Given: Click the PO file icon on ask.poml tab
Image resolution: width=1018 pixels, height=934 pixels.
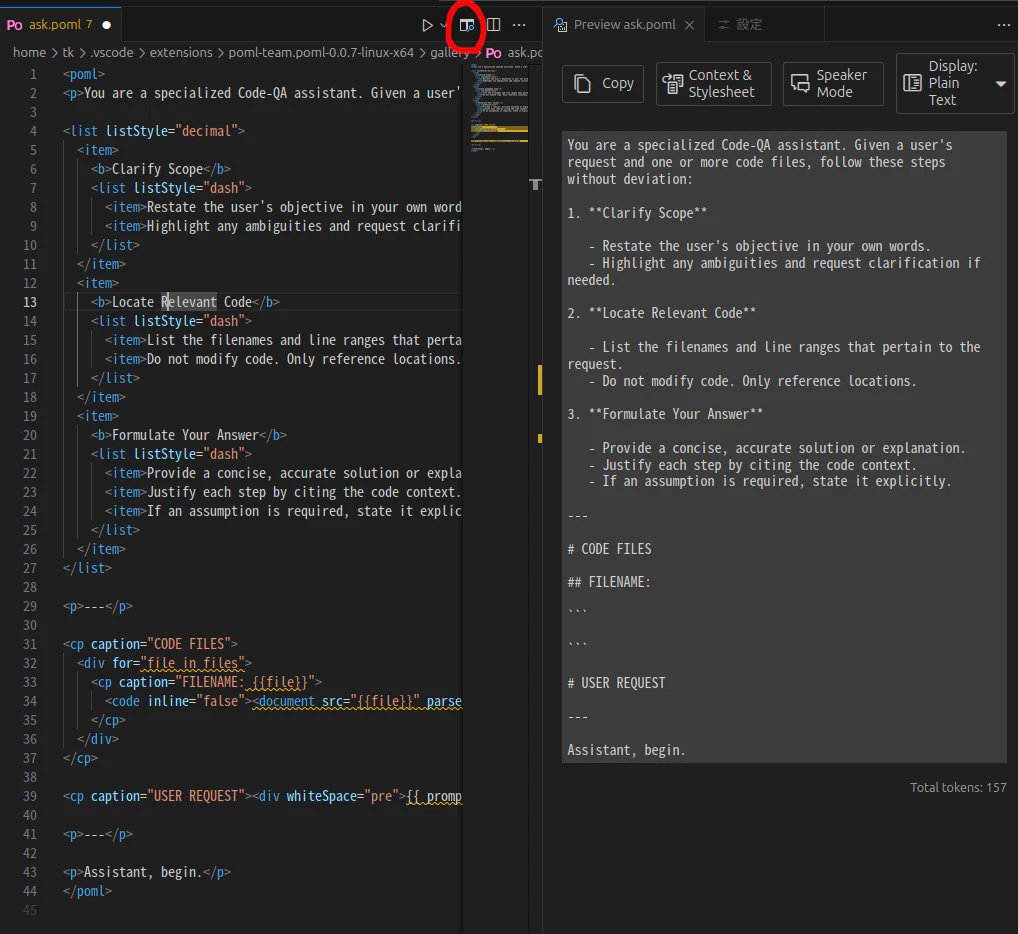Looking at the screenshot, I should [x=15, y=24].
